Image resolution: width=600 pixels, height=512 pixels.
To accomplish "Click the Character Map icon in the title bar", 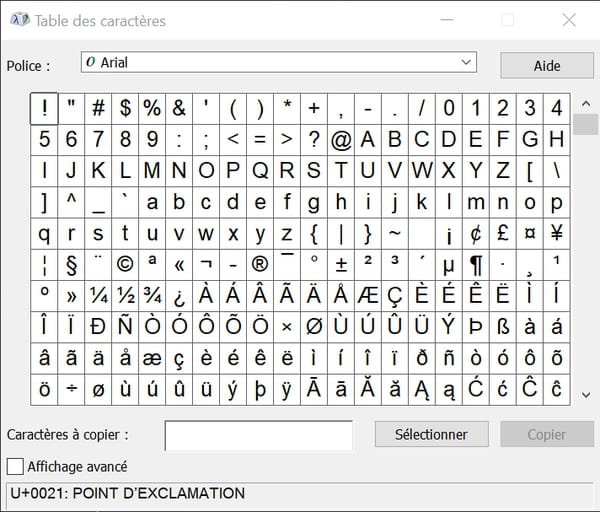I will 20,19.
